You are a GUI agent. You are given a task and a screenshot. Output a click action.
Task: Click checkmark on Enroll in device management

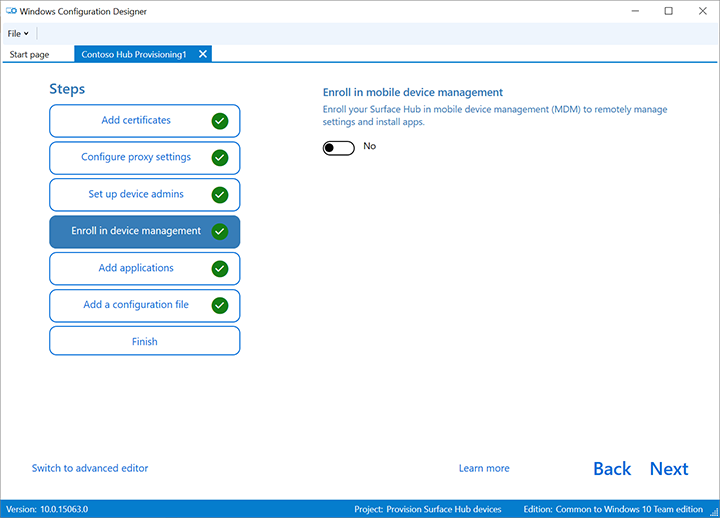pos(220,231)
